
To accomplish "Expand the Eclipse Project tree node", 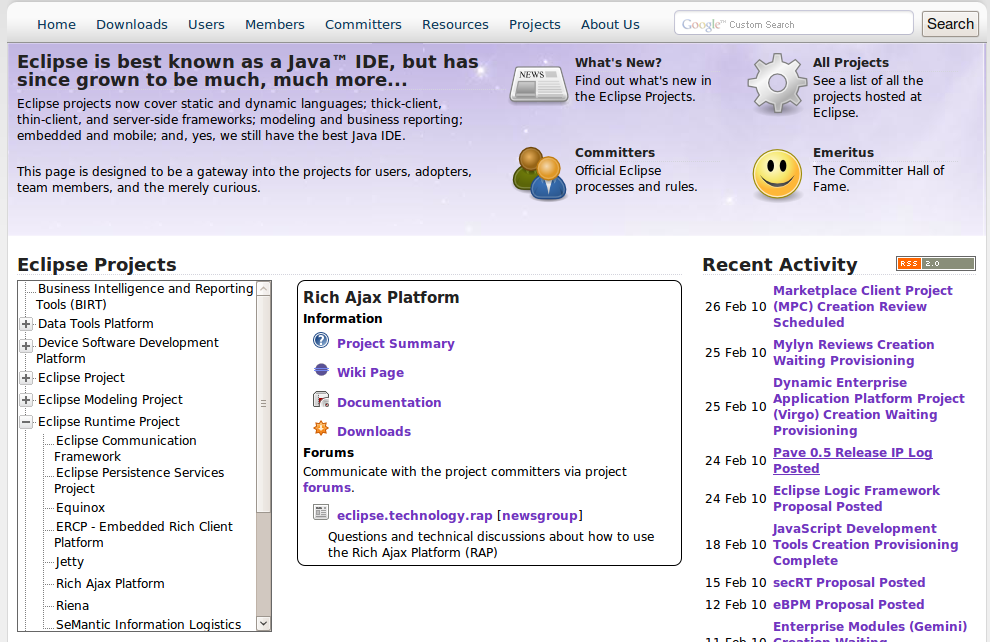I will (26, 378).
